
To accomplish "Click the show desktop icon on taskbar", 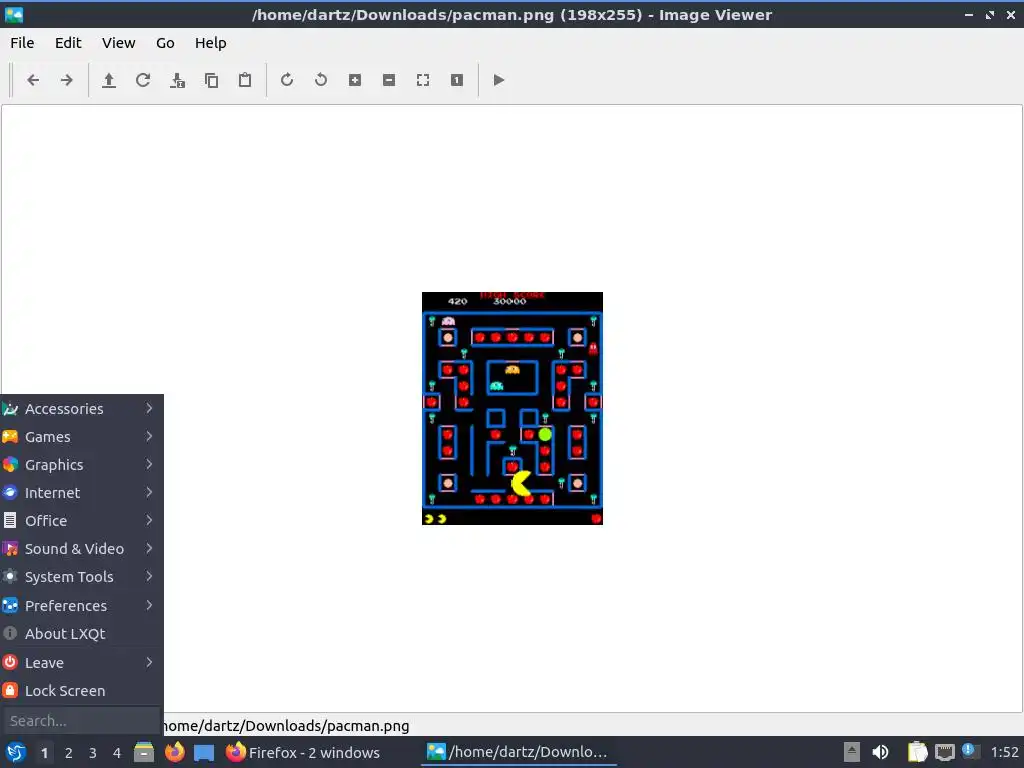I will [204, 753].
